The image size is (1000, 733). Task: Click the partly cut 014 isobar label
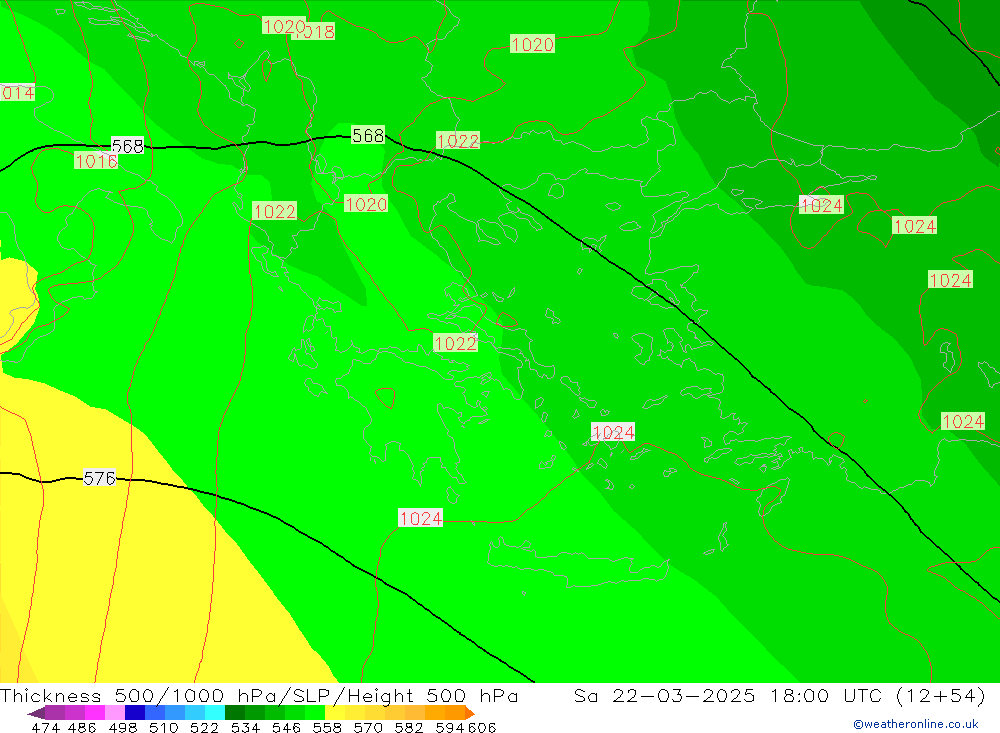click(x=18, y=93)
